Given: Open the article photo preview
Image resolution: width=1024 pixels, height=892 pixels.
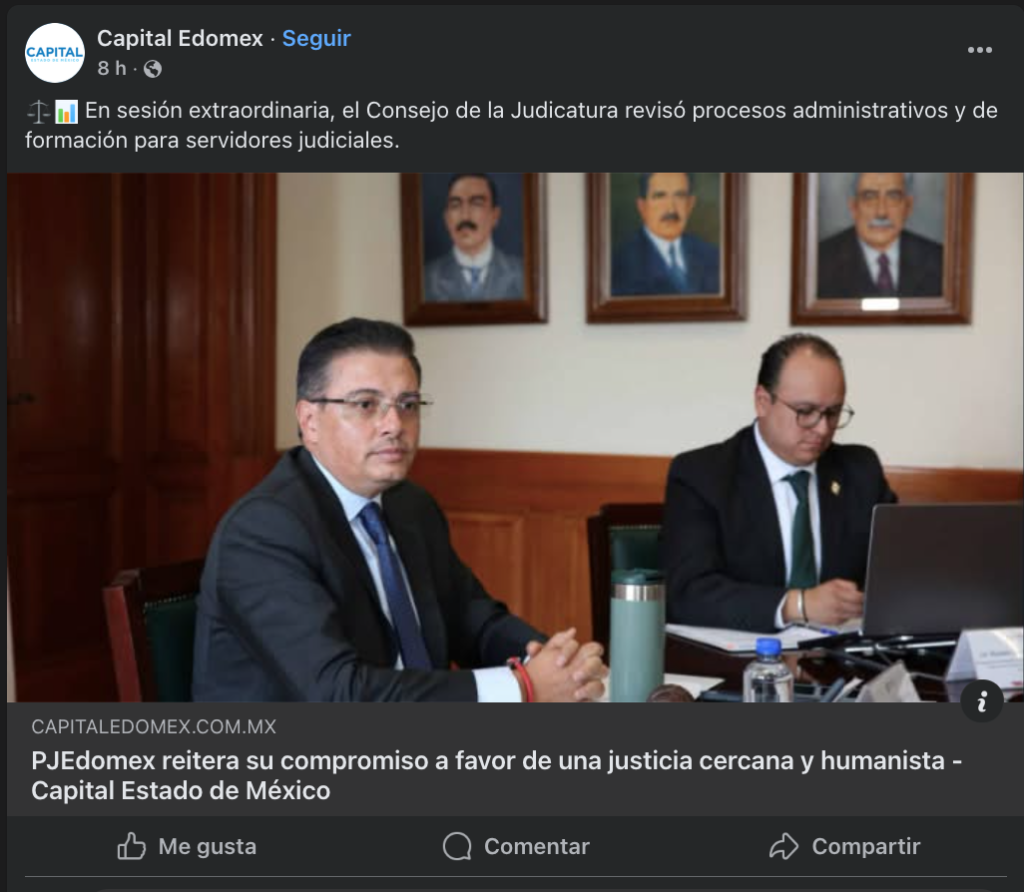Looking at the screenshot, I should click(x=515, y=437).
